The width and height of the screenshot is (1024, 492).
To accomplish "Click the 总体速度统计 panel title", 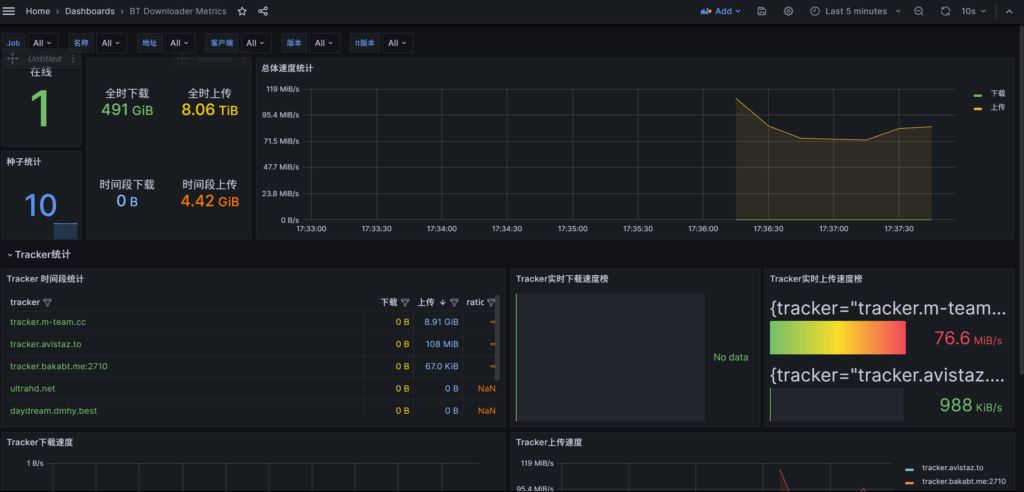I will 287,68.
